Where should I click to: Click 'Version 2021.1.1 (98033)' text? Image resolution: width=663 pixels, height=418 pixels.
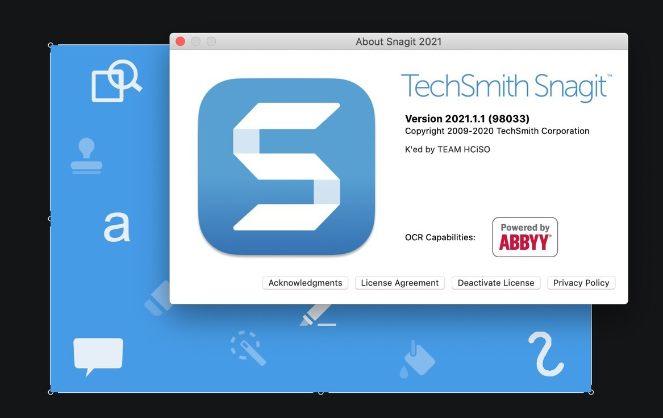(x=467, y=119)
